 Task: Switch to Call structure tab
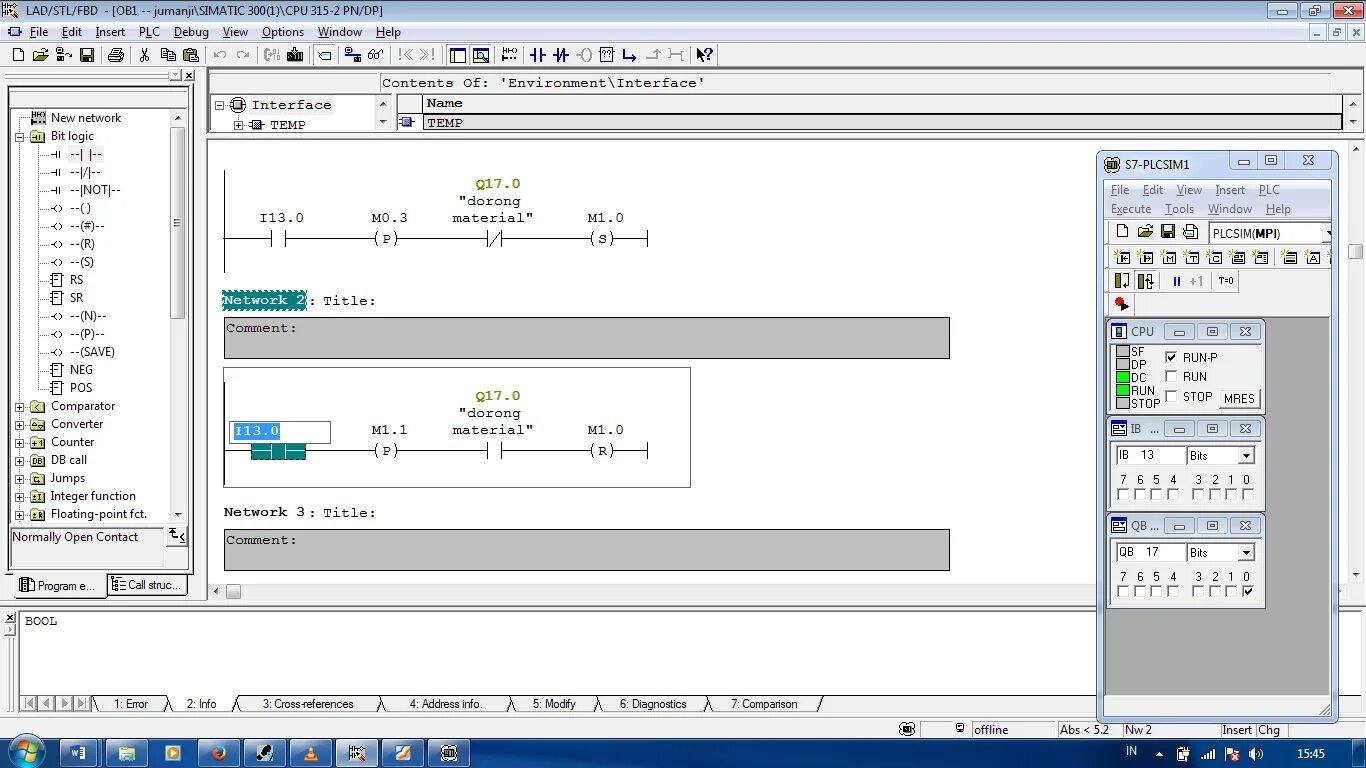[148, 585]
